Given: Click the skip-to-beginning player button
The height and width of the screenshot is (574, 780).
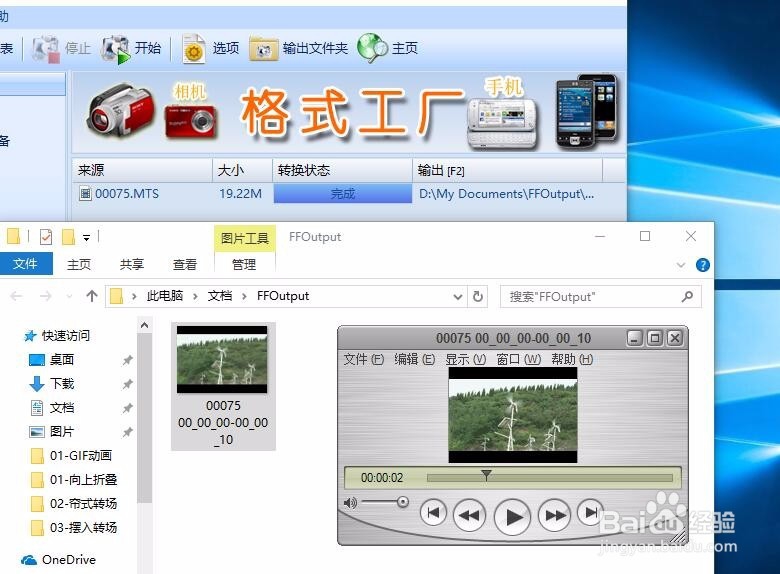Looking at the screenshot, I should pos(433,513).
